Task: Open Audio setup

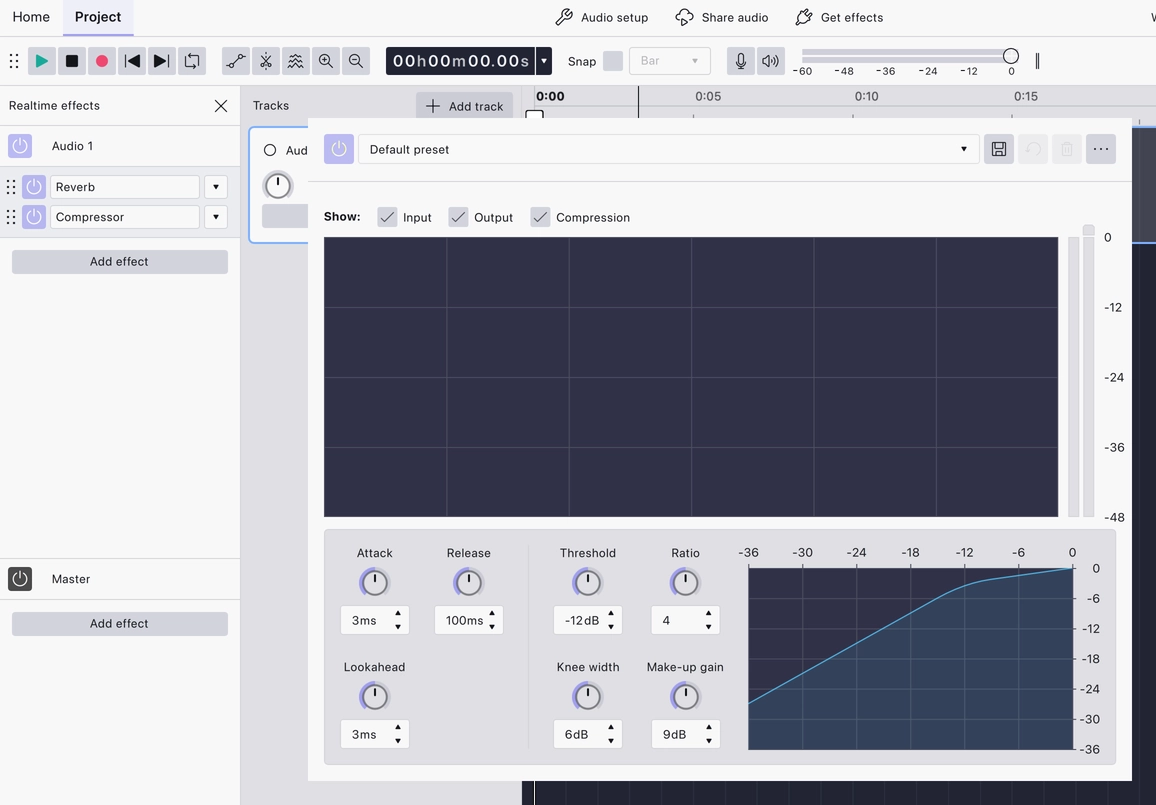Action: click(602, 17)
